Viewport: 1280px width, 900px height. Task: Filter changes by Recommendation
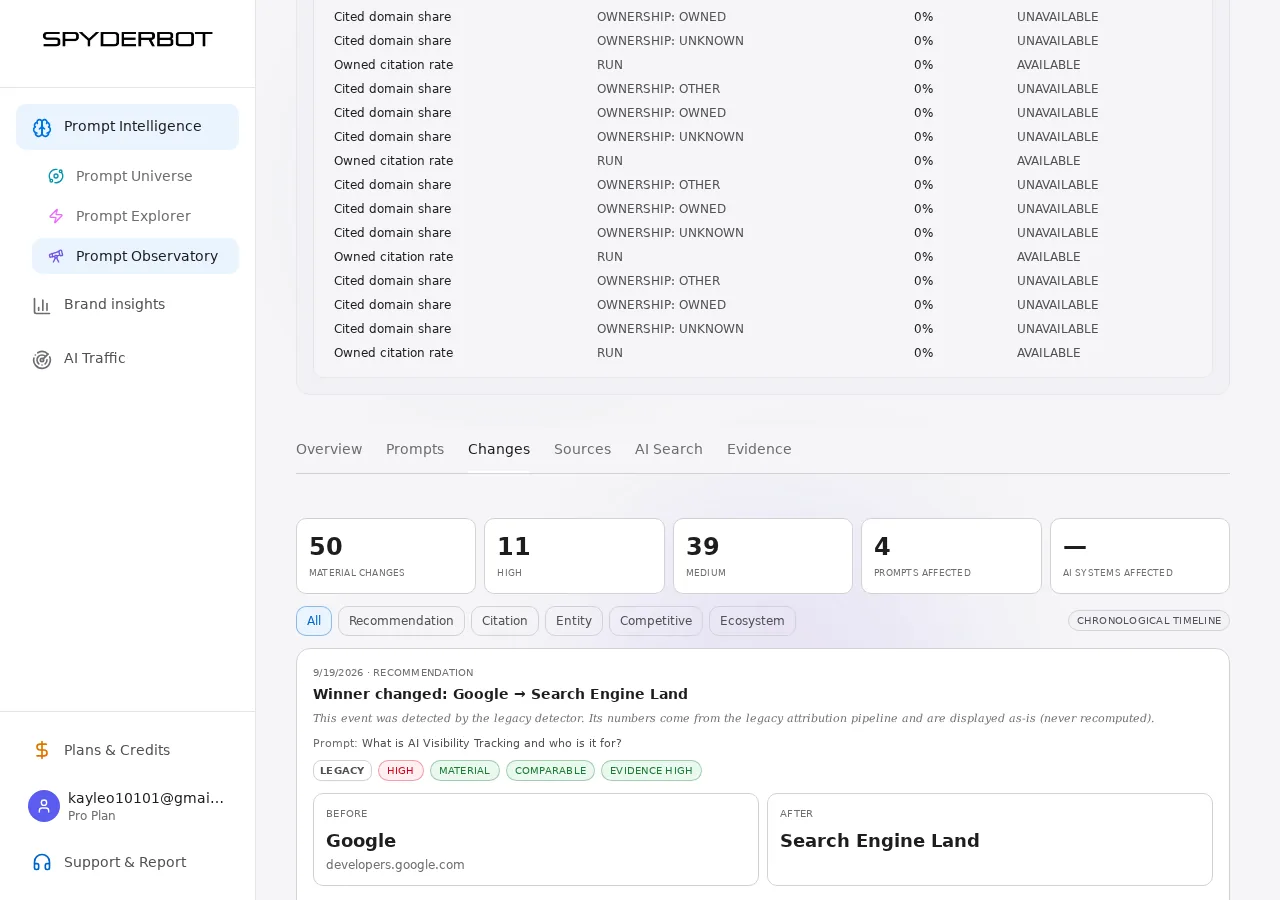click(401, 621)
